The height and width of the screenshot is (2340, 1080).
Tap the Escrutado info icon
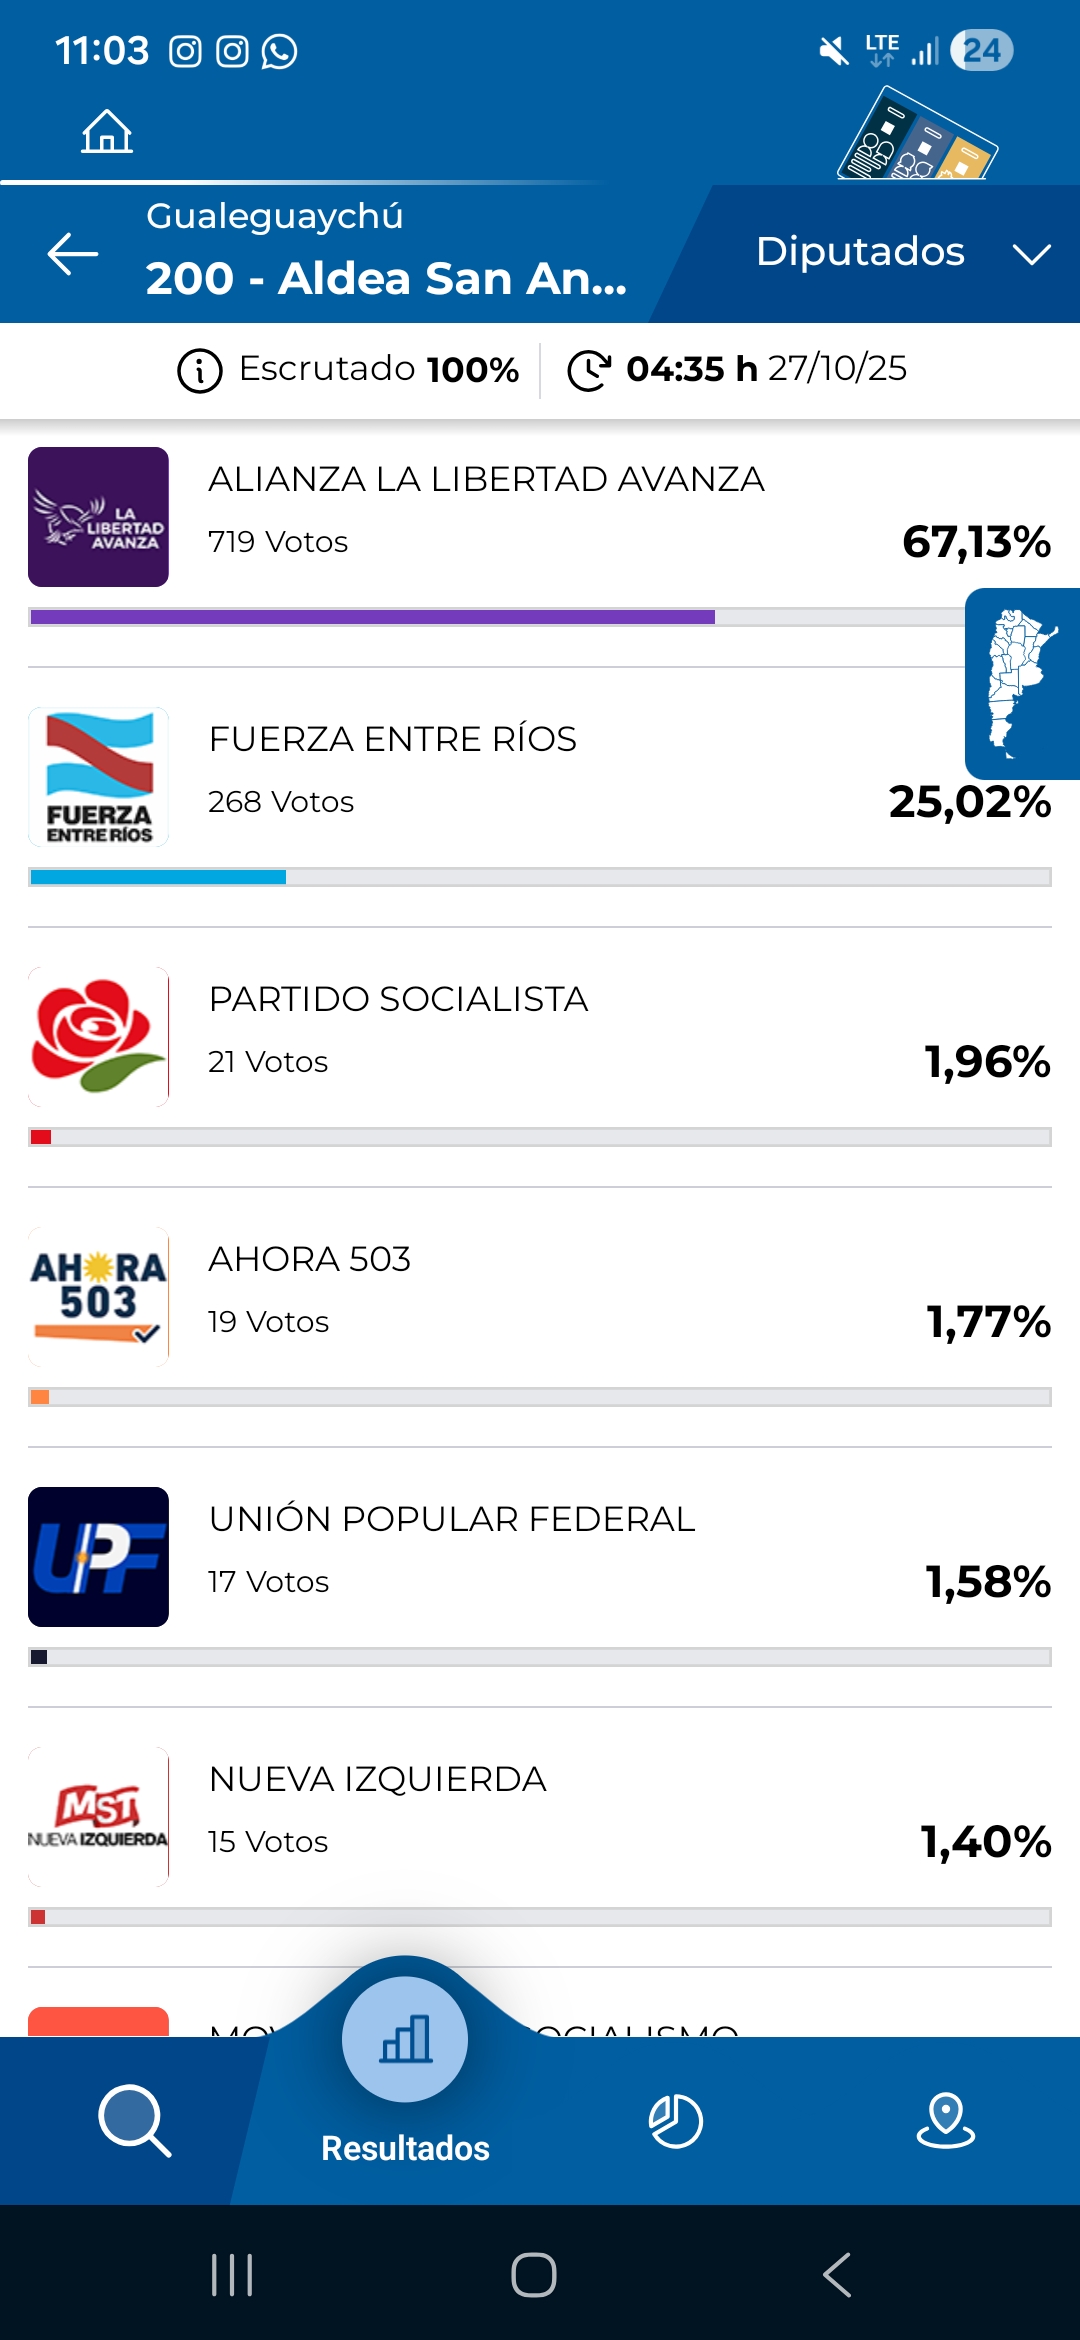(x=200, y=371)
